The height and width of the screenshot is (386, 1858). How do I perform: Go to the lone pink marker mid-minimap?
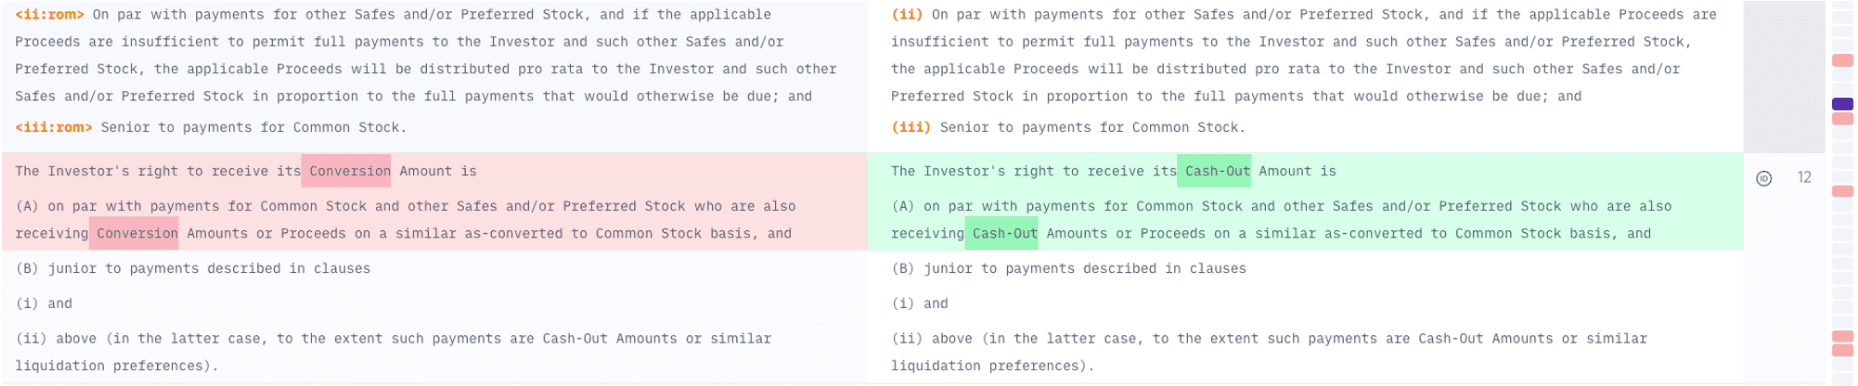coord(1842,191)
